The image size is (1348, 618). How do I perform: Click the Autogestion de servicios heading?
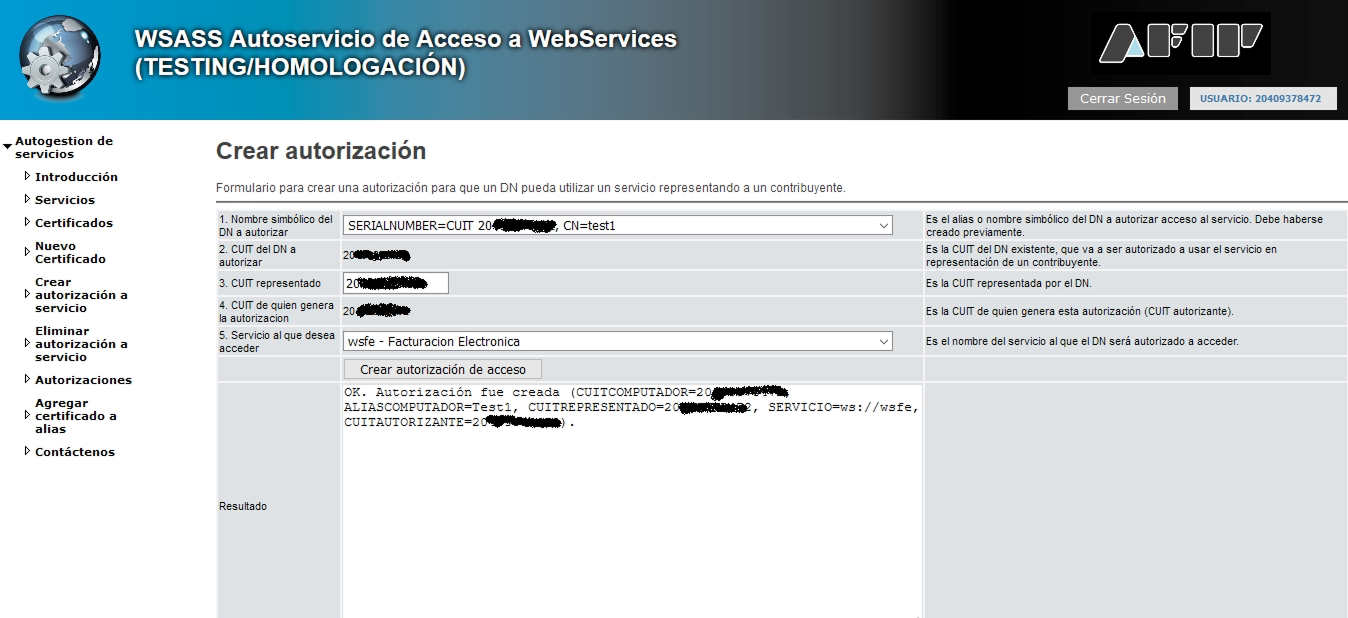[x=64, y=148]
